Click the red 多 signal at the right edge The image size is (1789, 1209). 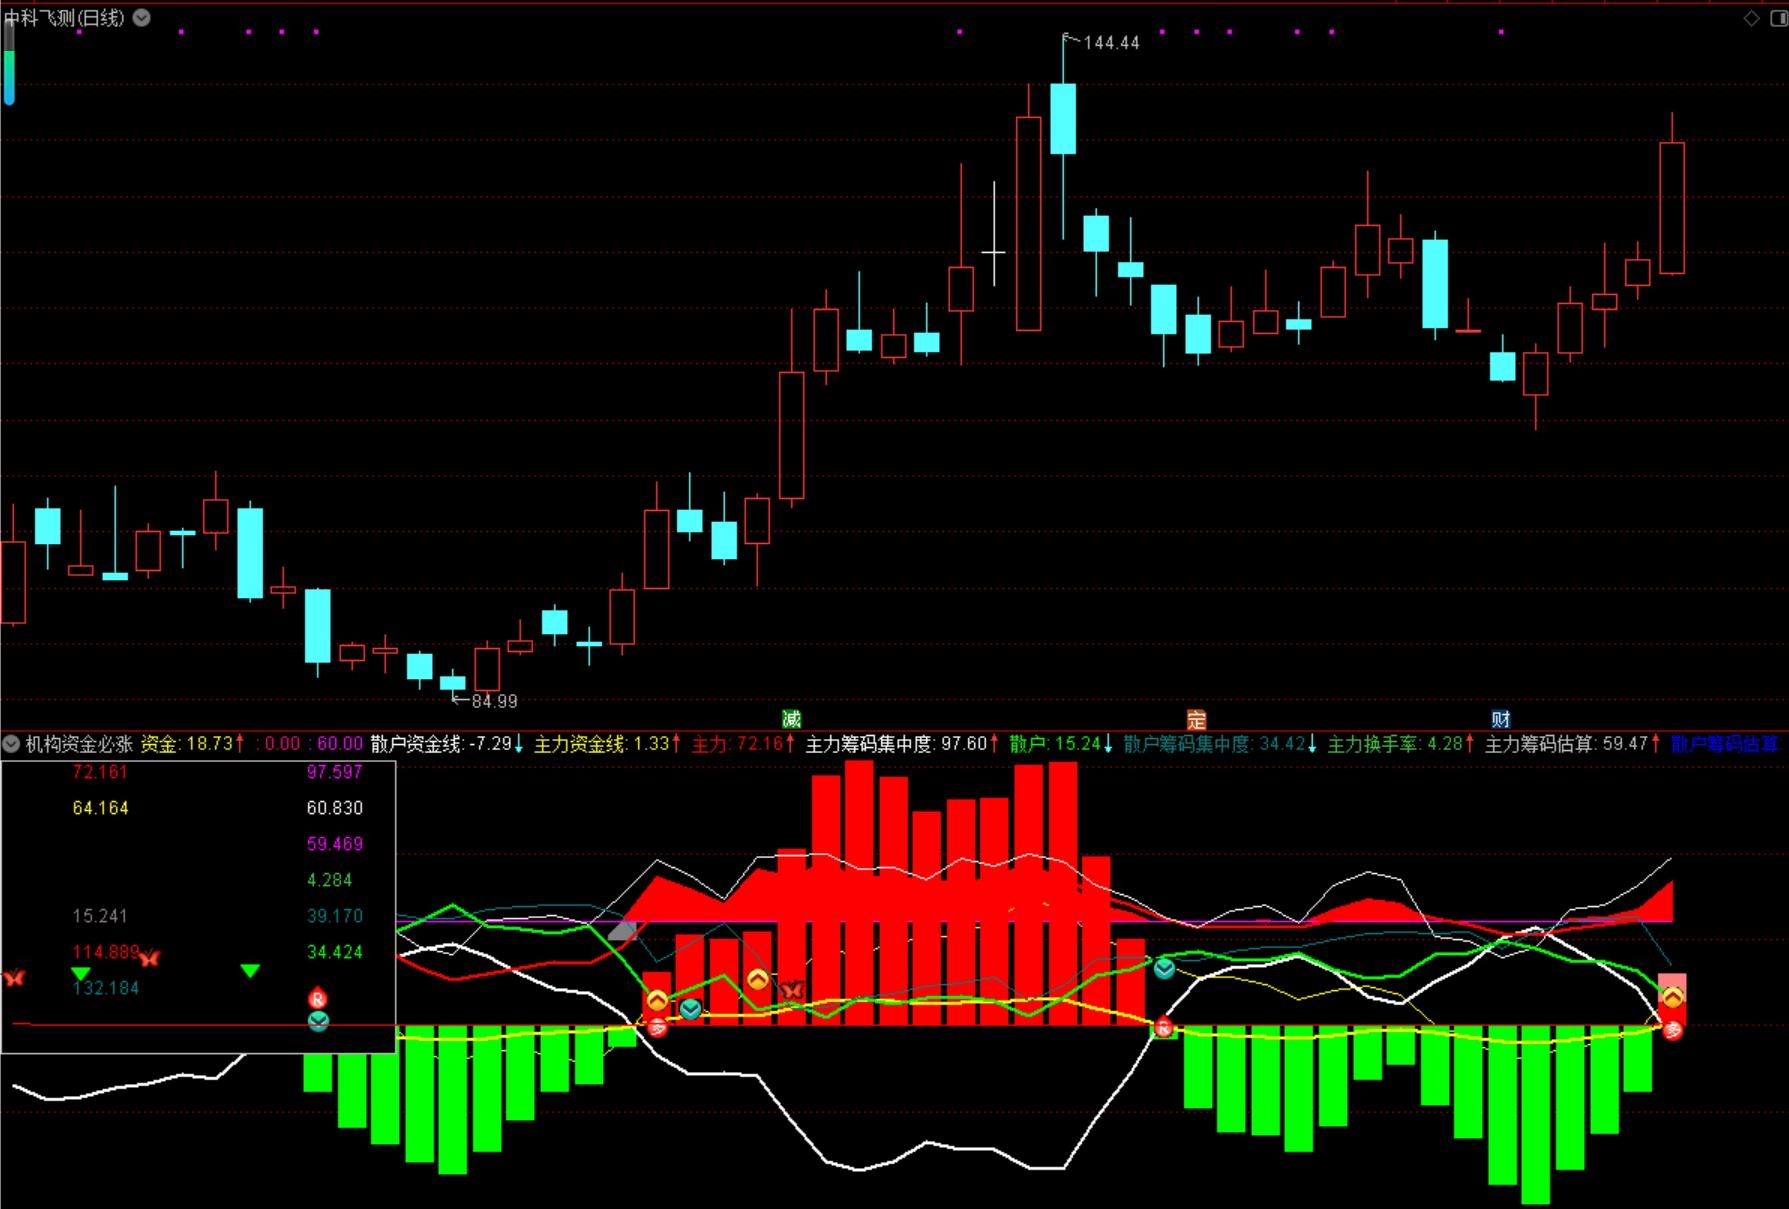1672,1030
